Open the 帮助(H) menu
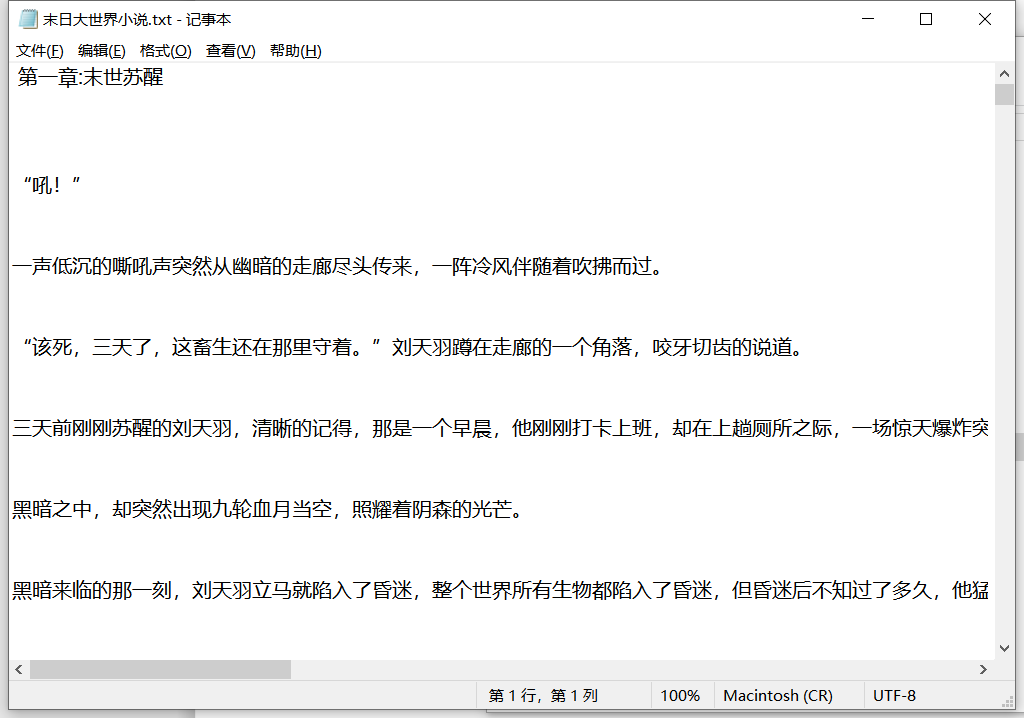Image resolution: width=1024 pixels, height=718 pixels. click(295, 51)
